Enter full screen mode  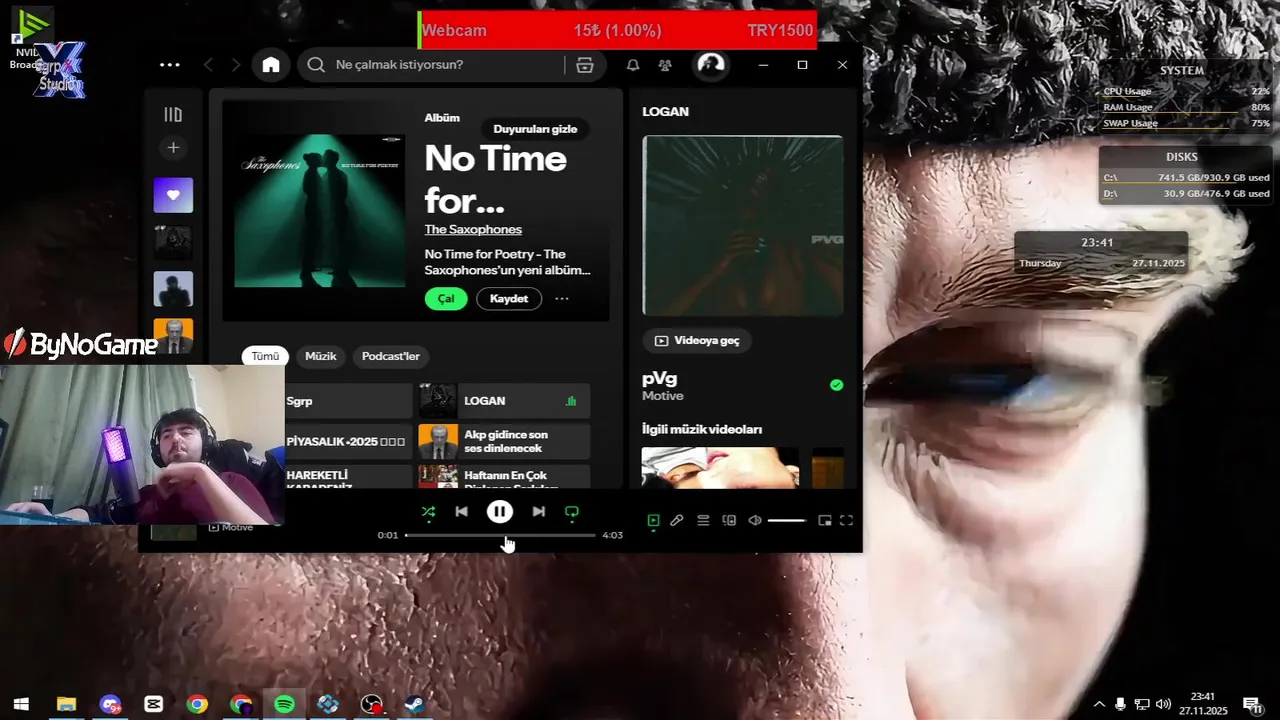click(847, 520)
